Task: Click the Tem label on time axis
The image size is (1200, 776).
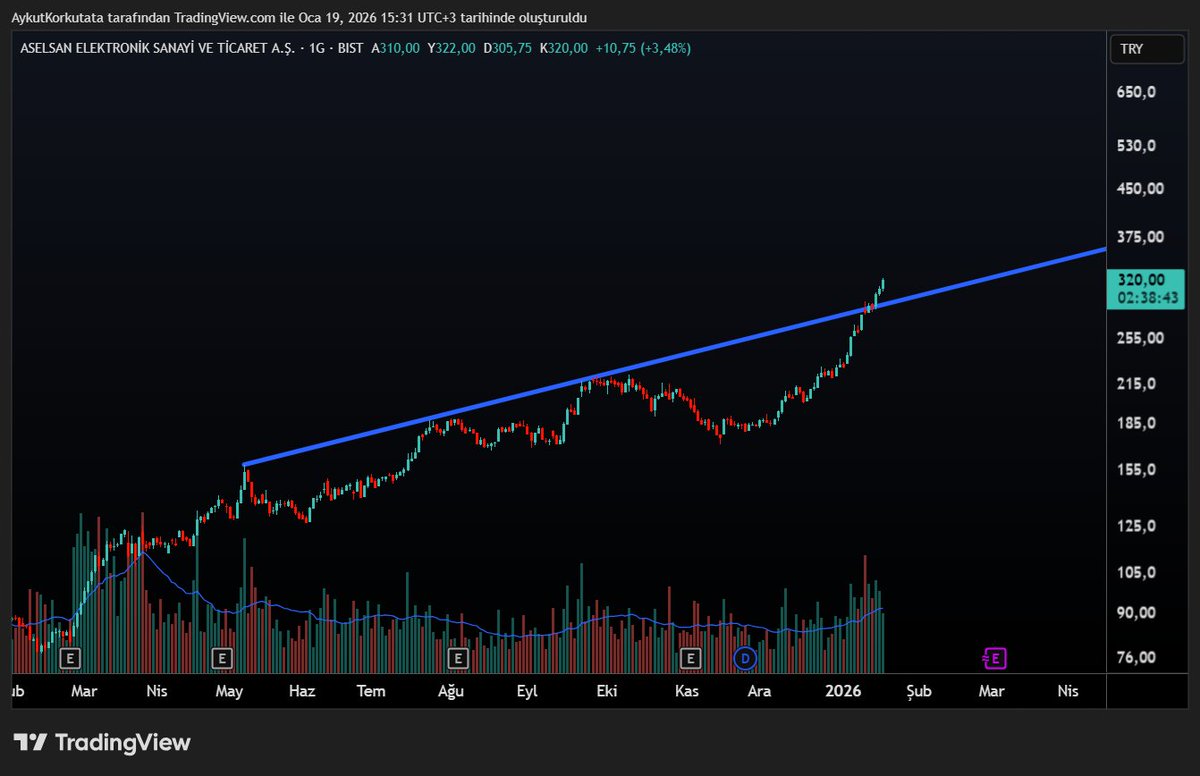Action: tap(371, 691)
